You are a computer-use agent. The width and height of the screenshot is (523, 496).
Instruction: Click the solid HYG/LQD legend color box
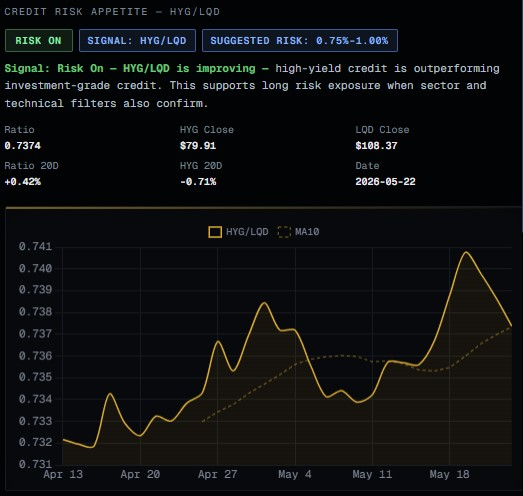pyautogui.click(x=215, y=232)
